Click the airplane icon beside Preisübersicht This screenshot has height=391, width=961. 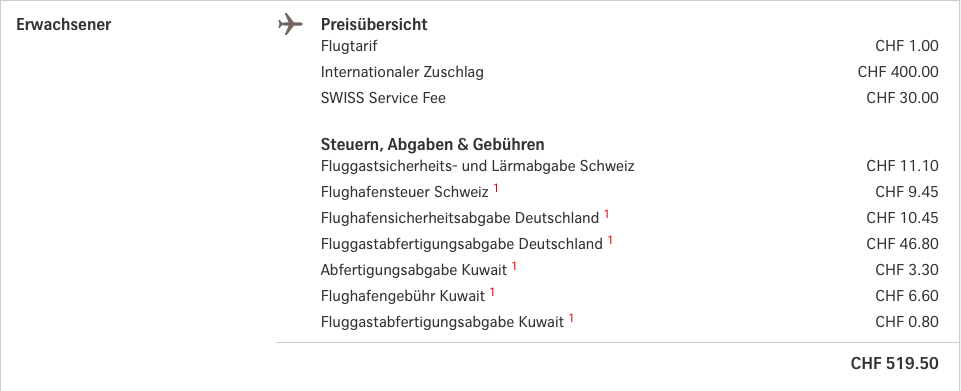tap(291, 25)
